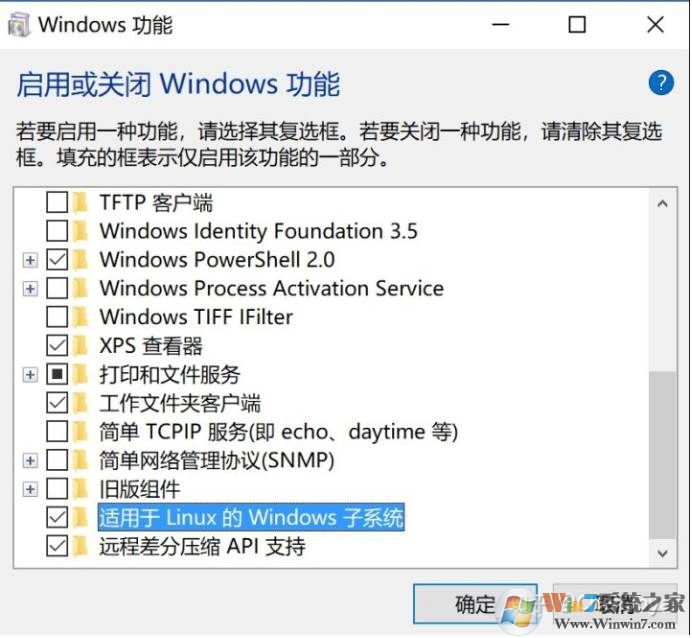Select the 简单 TCPIP 服务 list item
This screenshot has width=692, height=638.
[278, 432]
